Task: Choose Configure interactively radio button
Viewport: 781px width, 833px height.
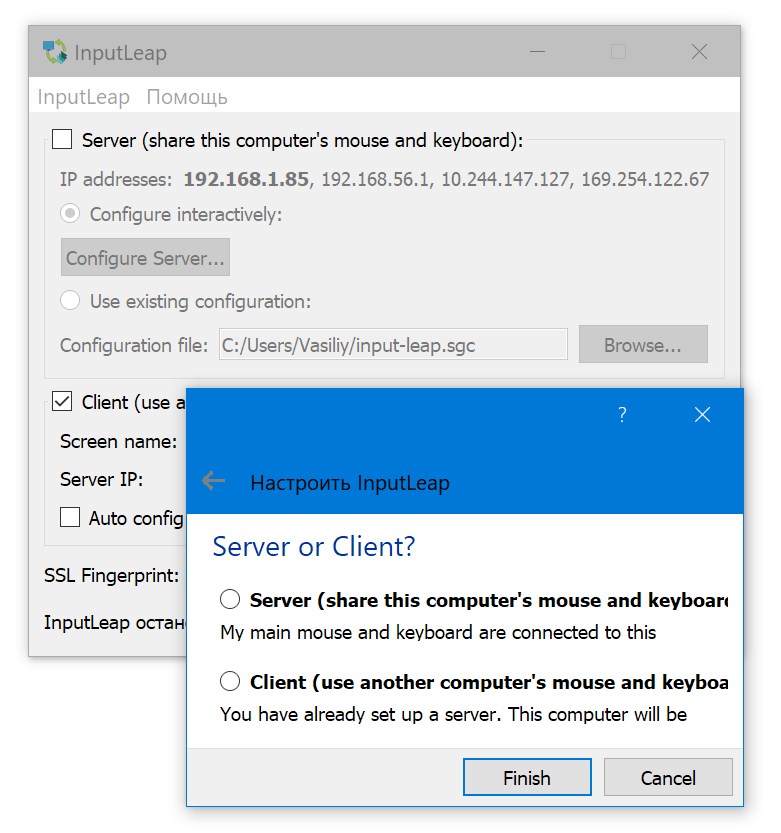Action: tap(70, 214)
